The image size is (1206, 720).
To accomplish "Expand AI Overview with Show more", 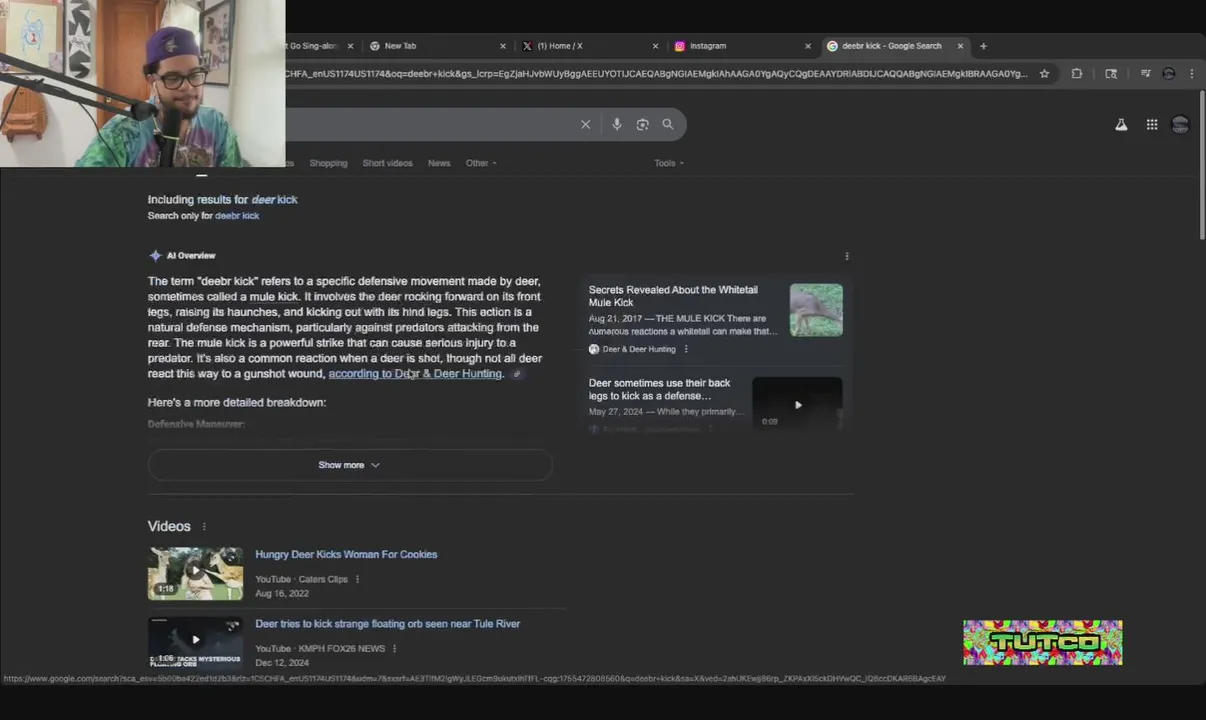I will pos(350,465).
